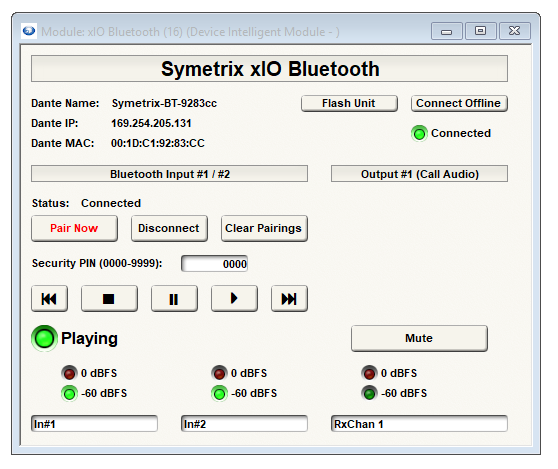Click the In#2 0 dBFS clip LED

219,373
